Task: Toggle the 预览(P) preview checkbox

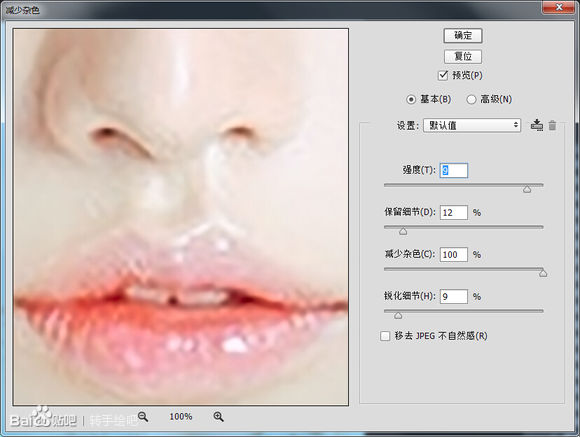Action: click(443, 75)
